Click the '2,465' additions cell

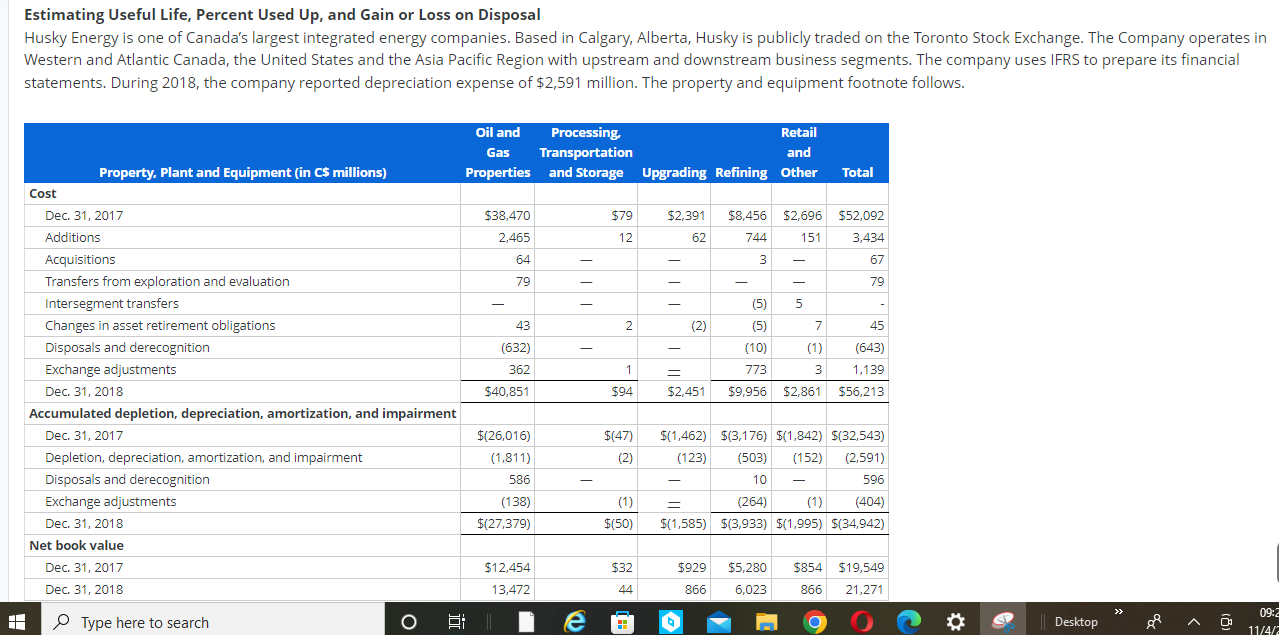(x=514, y=237)
